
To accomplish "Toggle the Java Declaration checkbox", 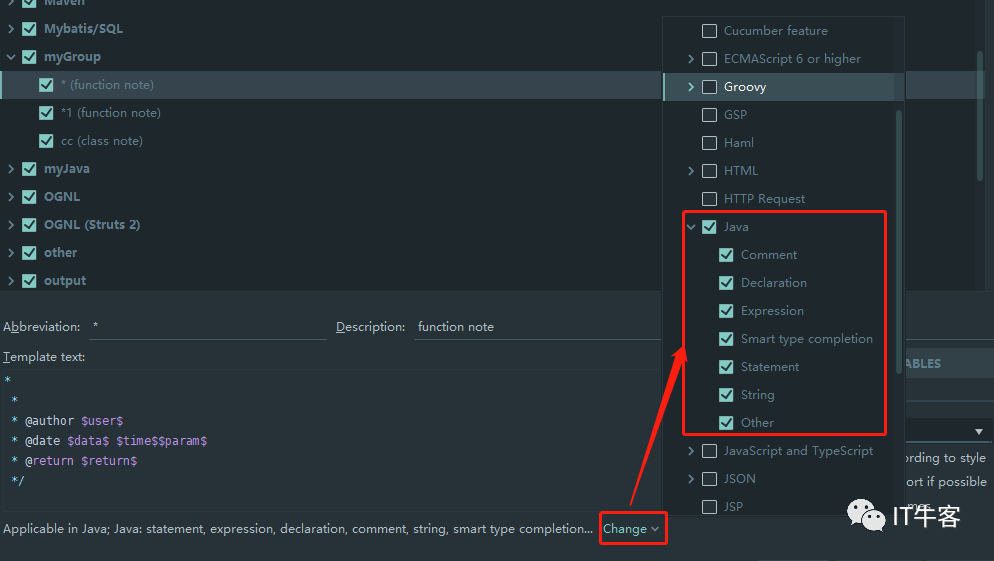I will coord(726,283).
